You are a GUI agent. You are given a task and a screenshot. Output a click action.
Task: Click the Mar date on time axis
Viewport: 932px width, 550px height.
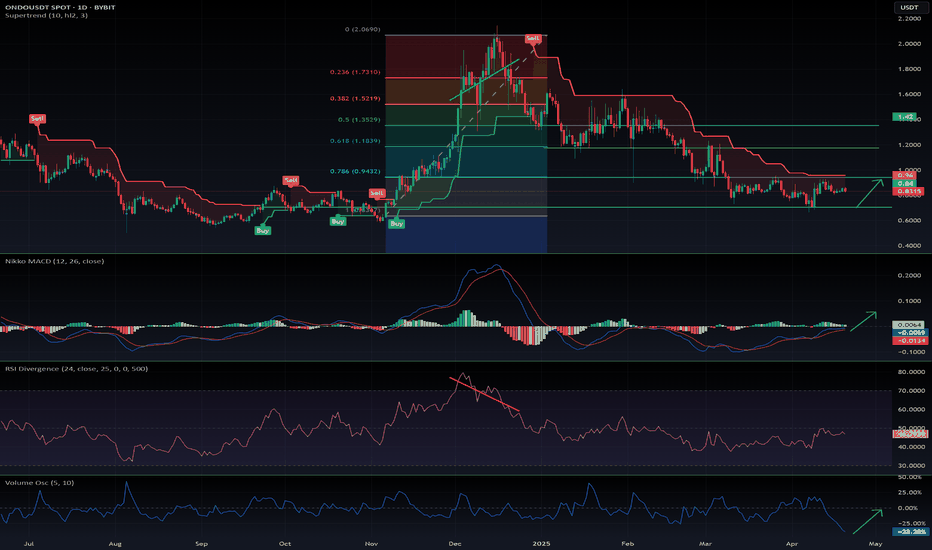(706, 543)
